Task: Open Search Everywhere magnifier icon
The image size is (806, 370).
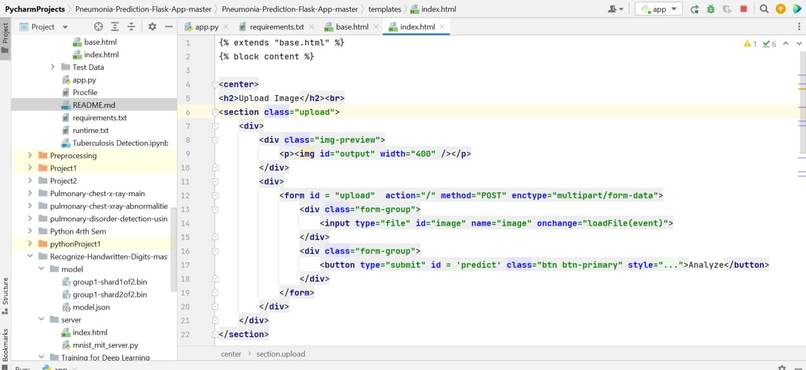Action: pyautogui.click(x=764, y=9)
